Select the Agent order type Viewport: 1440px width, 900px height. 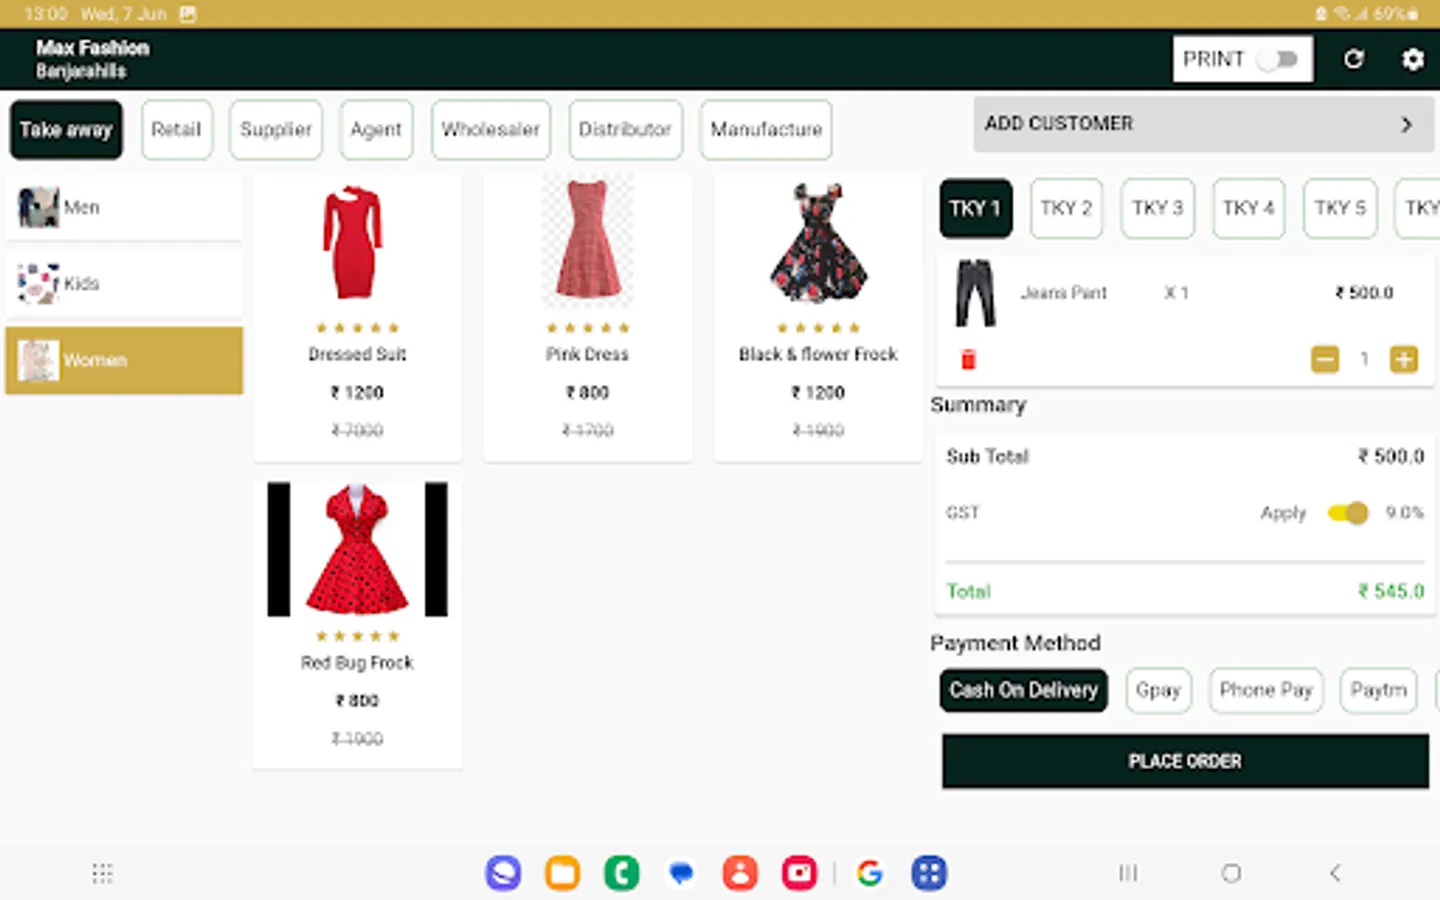376,130
